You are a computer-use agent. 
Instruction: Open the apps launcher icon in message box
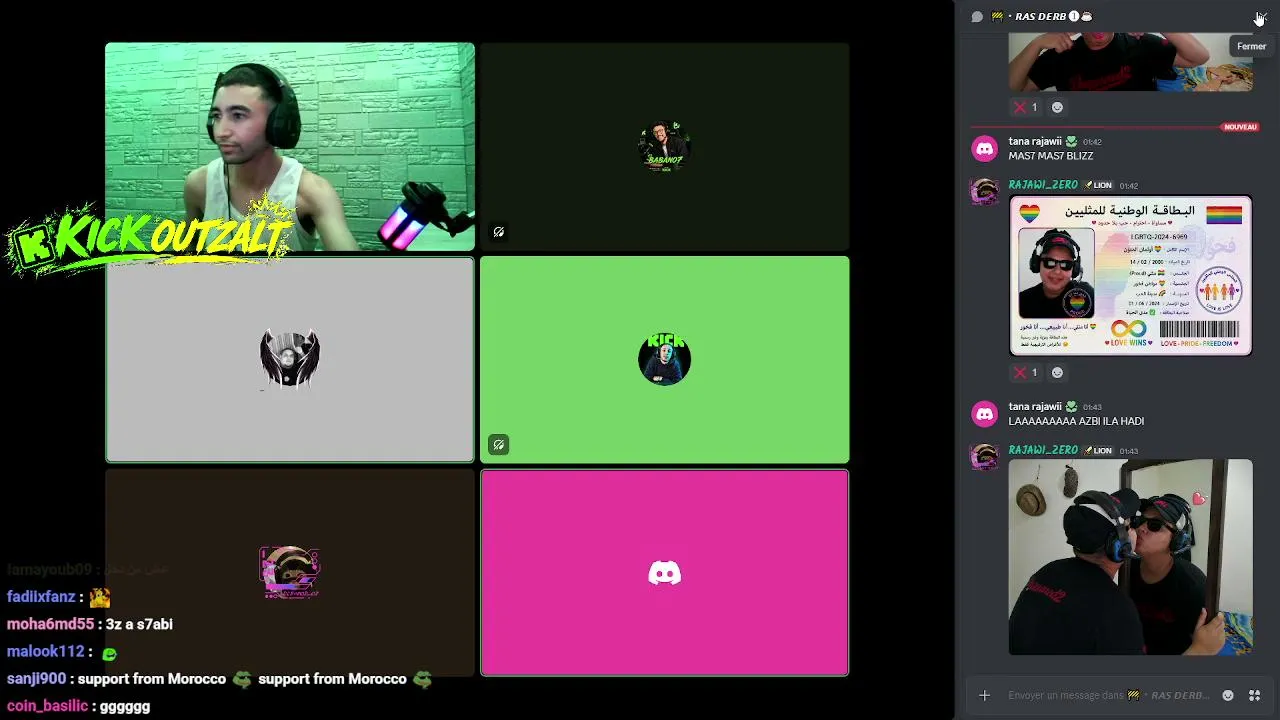point(1254,695)
